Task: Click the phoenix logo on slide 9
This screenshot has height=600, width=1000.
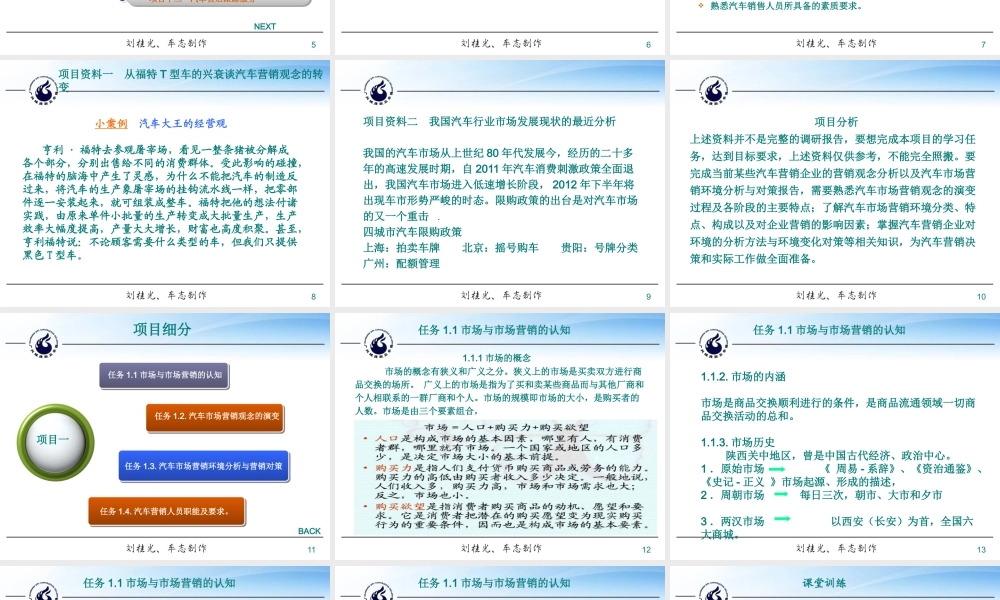Action: [378, 90]
